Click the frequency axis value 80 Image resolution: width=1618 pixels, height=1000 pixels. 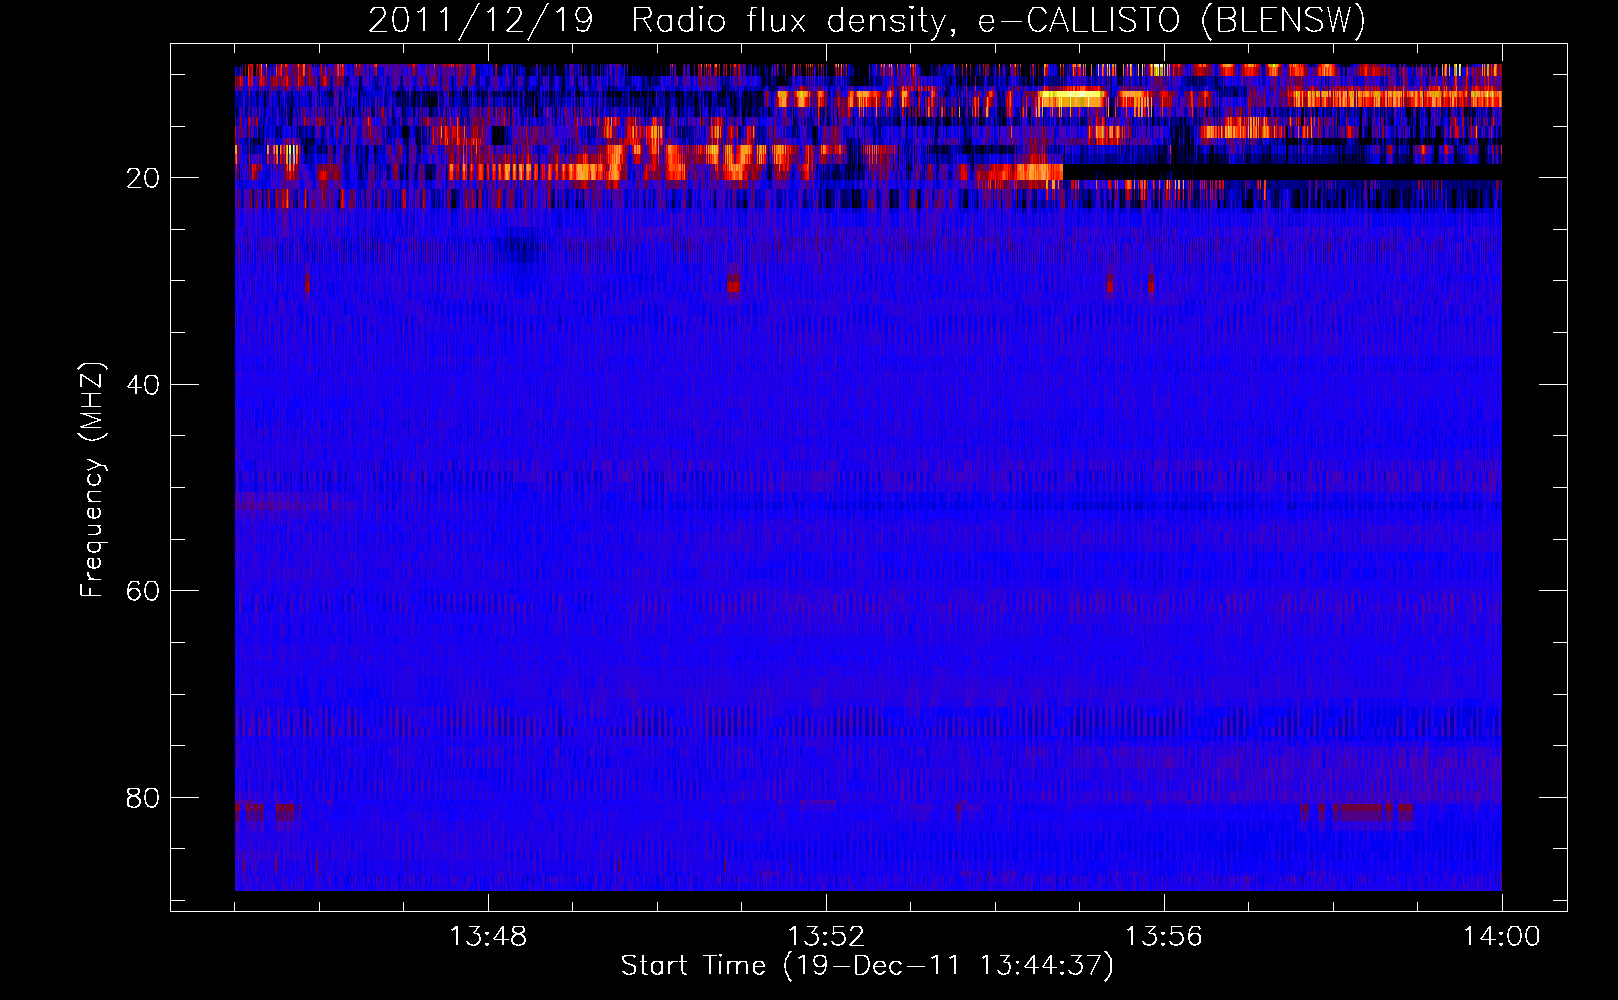pos(144,798)
